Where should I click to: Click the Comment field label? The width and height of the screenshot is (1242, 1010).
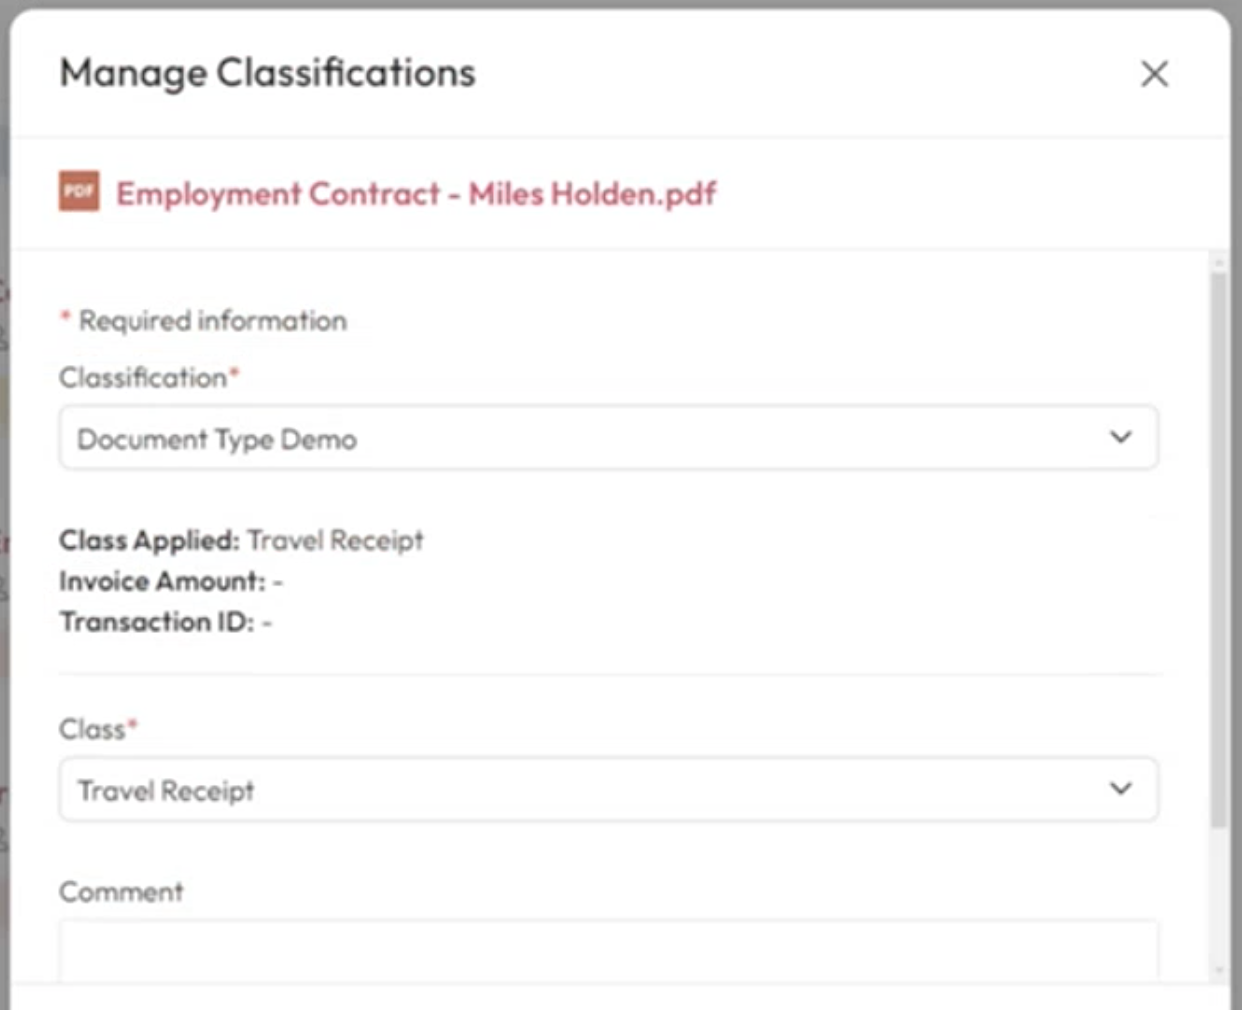click(x=121, y=892)
